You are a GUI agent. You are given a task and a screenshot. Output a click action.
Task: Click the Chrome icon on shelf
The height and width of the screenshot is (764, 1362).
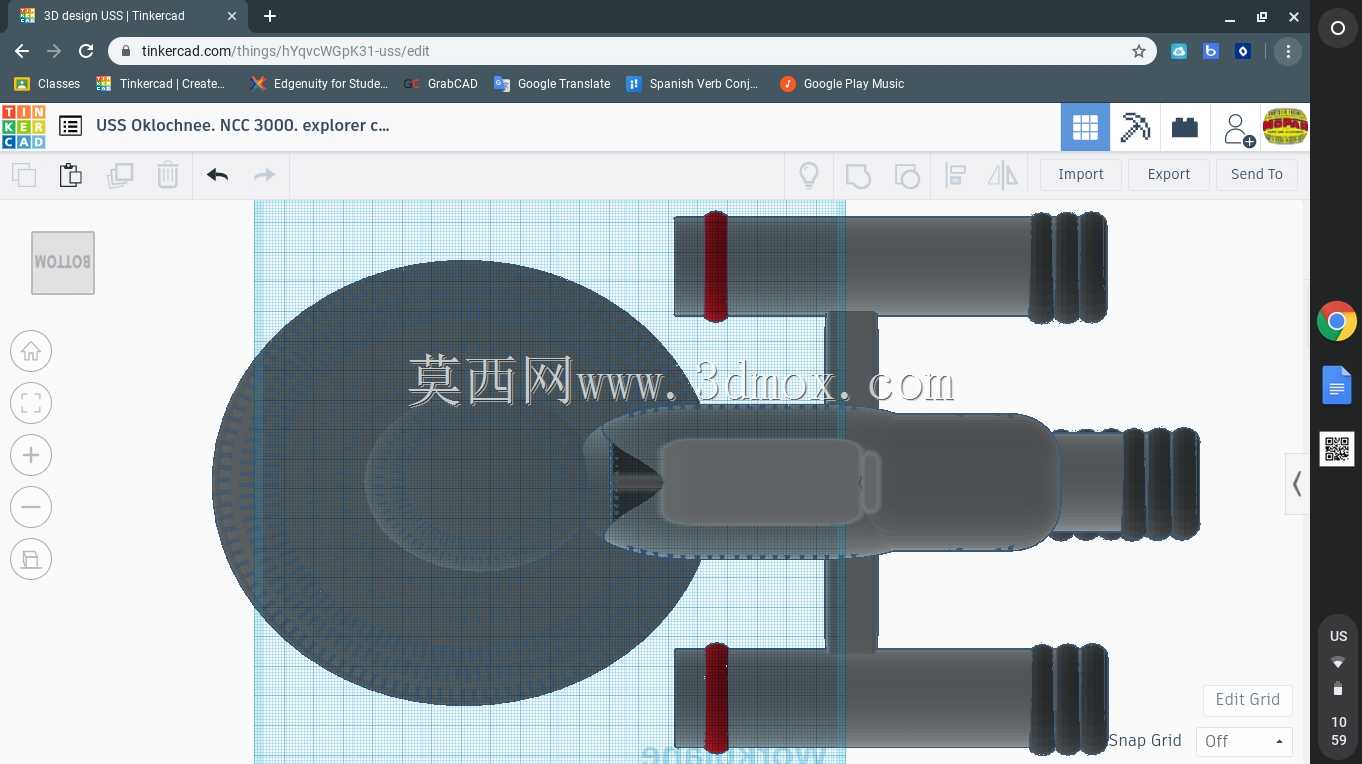click(1337, 322)
